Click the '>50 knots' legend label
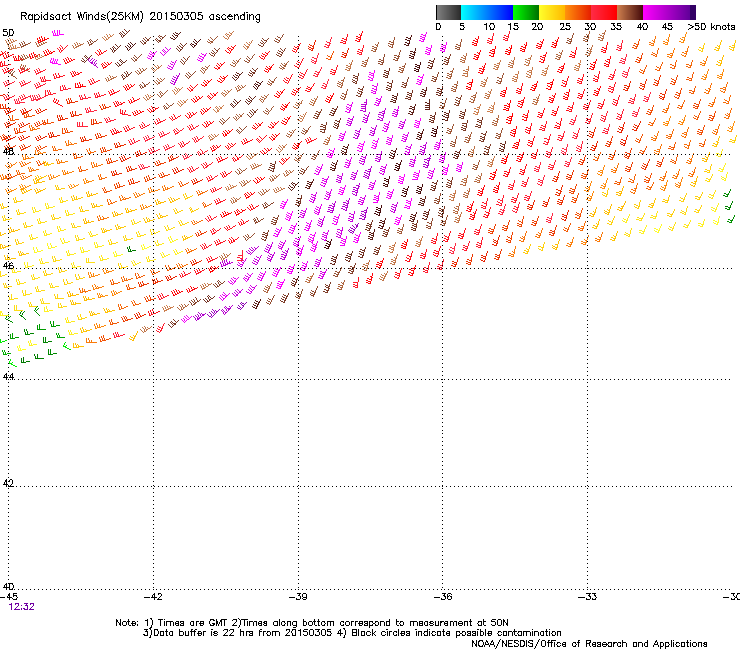Image resolution: width=740 pixels, height=650 pixels. [x=711, y=27]
